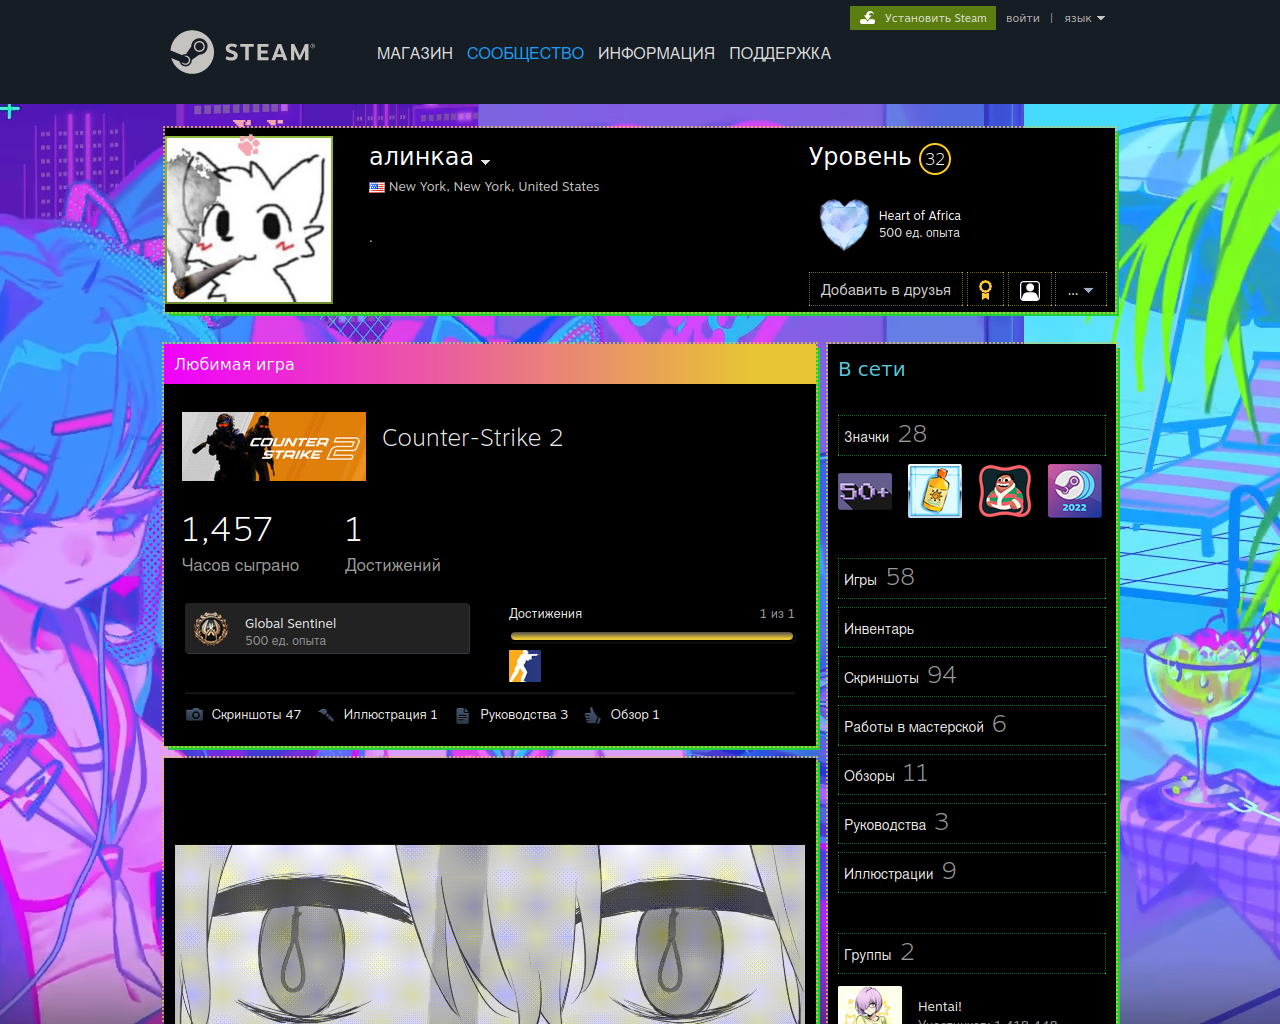Click the Установить Steam button
Screen dimensions: 1280x1024
click(923, 18)
